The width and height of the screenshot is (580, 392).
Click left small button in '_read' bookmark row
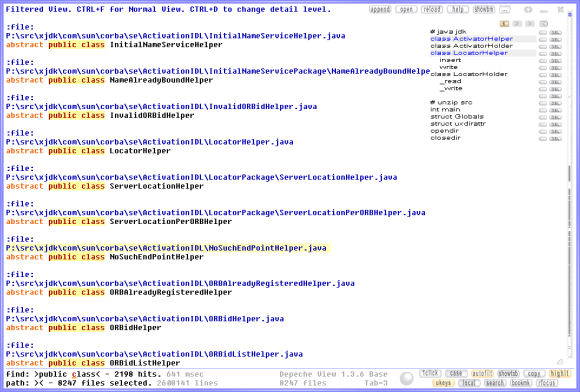[543, 82]
